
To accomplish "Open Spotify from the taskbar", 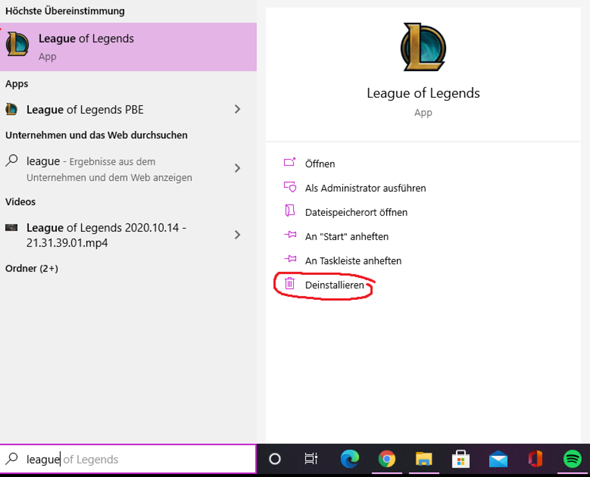I will (x=572, y=459).
